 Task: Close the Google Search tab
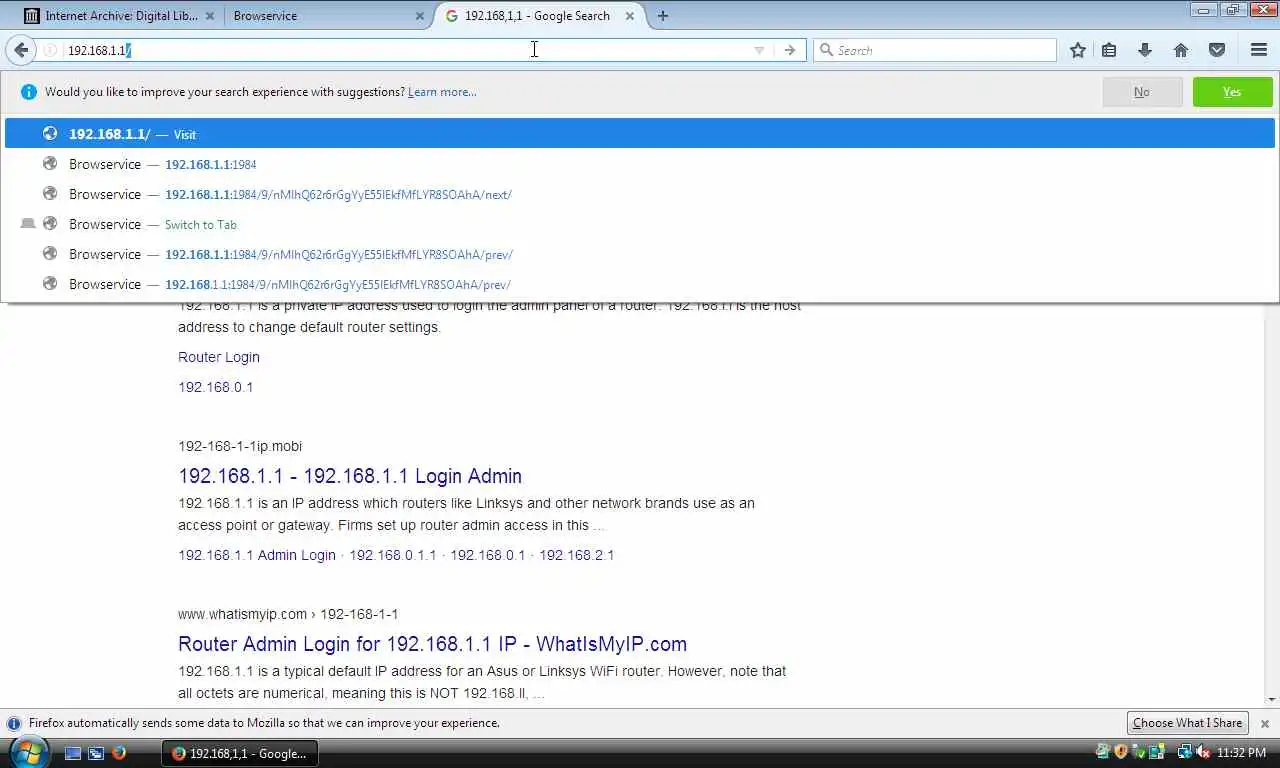[x=631, y=16]
